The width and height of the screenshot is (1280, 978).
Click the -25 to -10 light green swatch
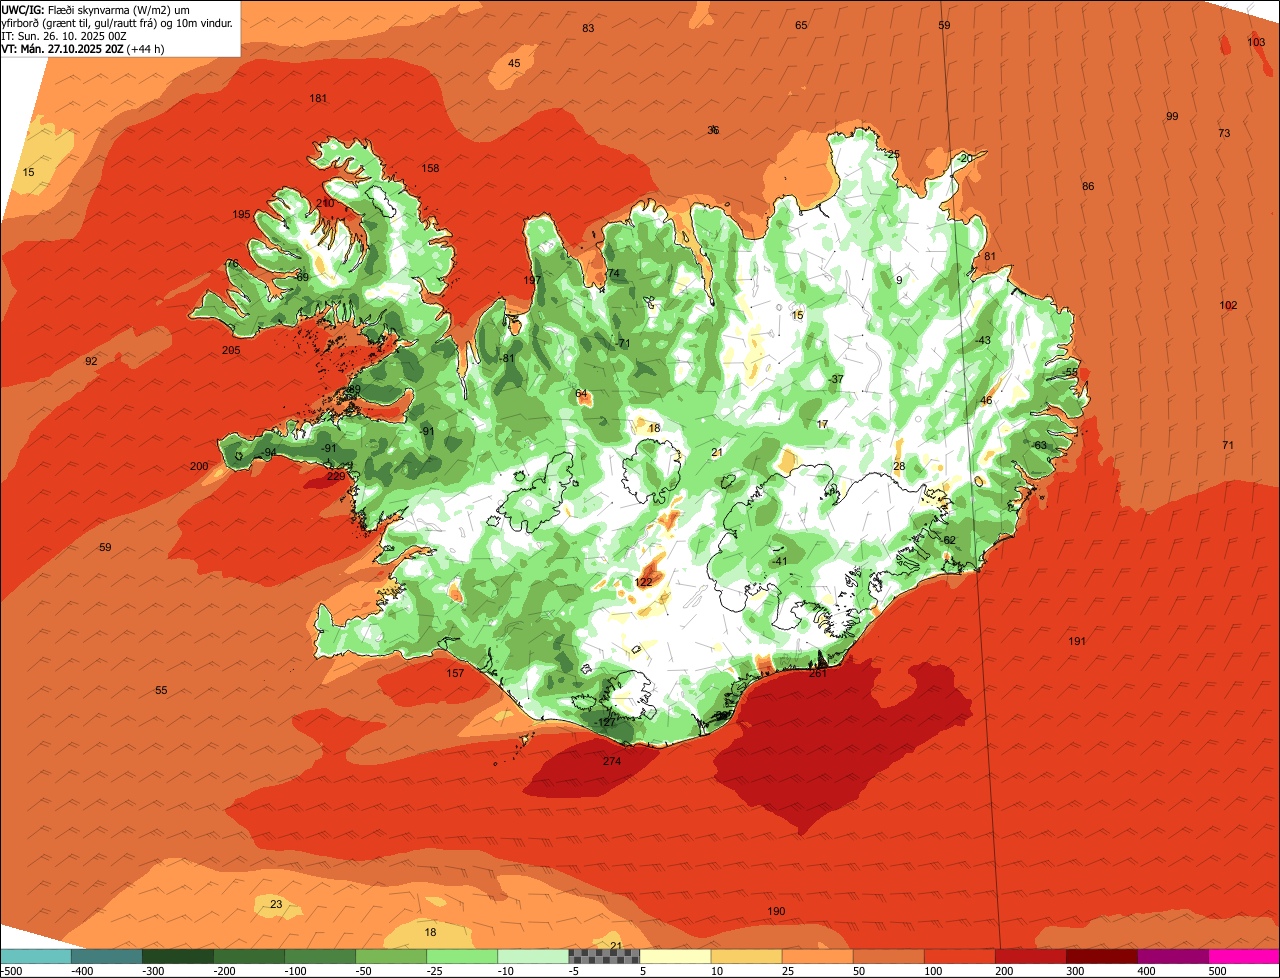[x=461, y=956]
